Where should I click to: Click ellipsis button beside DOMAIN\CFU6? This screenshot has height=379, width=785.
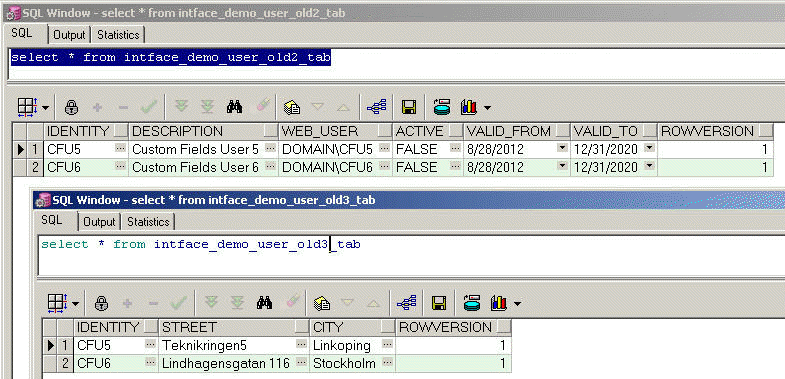pyautogui.click(x=384, y=166)
